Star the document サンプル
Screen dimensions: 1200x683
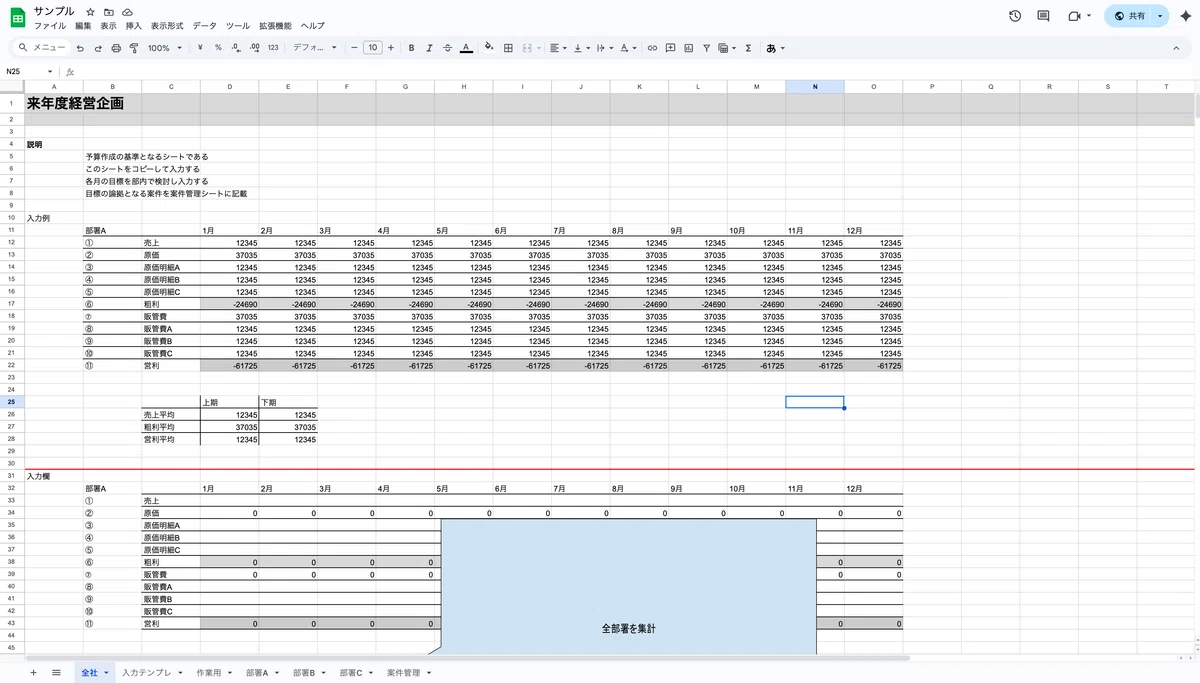tap(90, 11)
